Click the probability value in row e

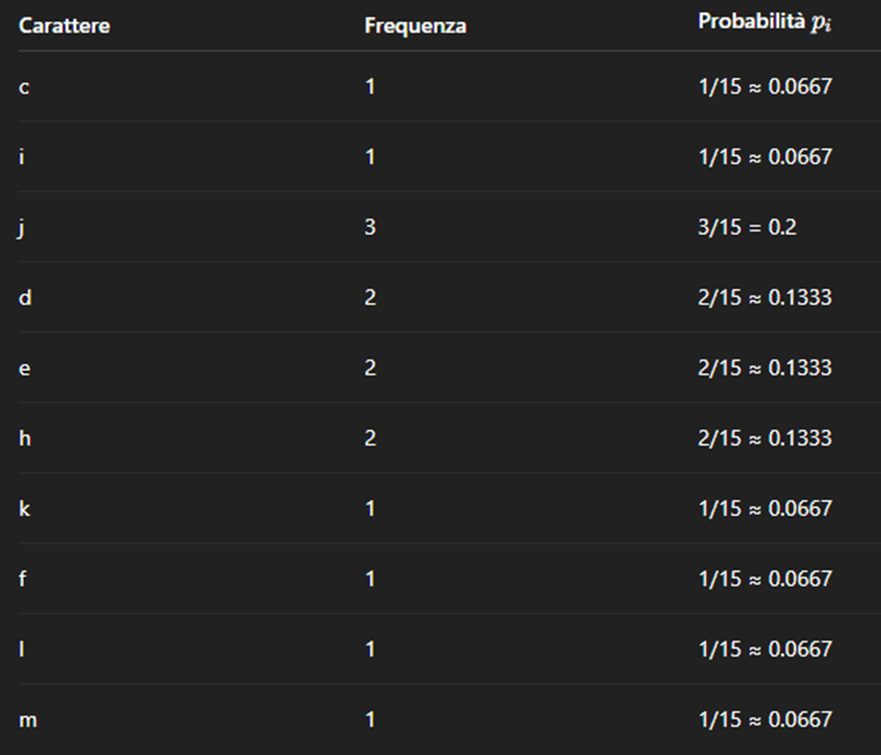(x=764, y=368)
